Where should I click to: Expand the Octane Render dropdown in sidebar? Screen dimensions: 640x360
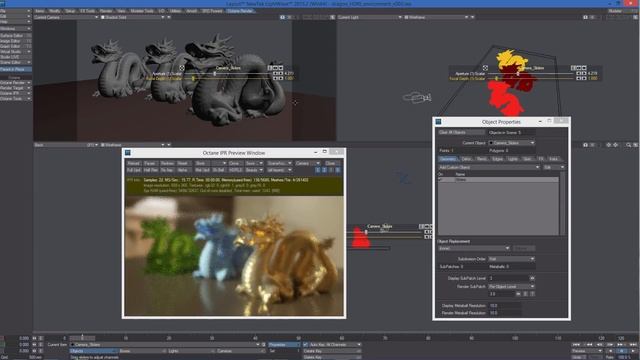(x=16, y=82)
